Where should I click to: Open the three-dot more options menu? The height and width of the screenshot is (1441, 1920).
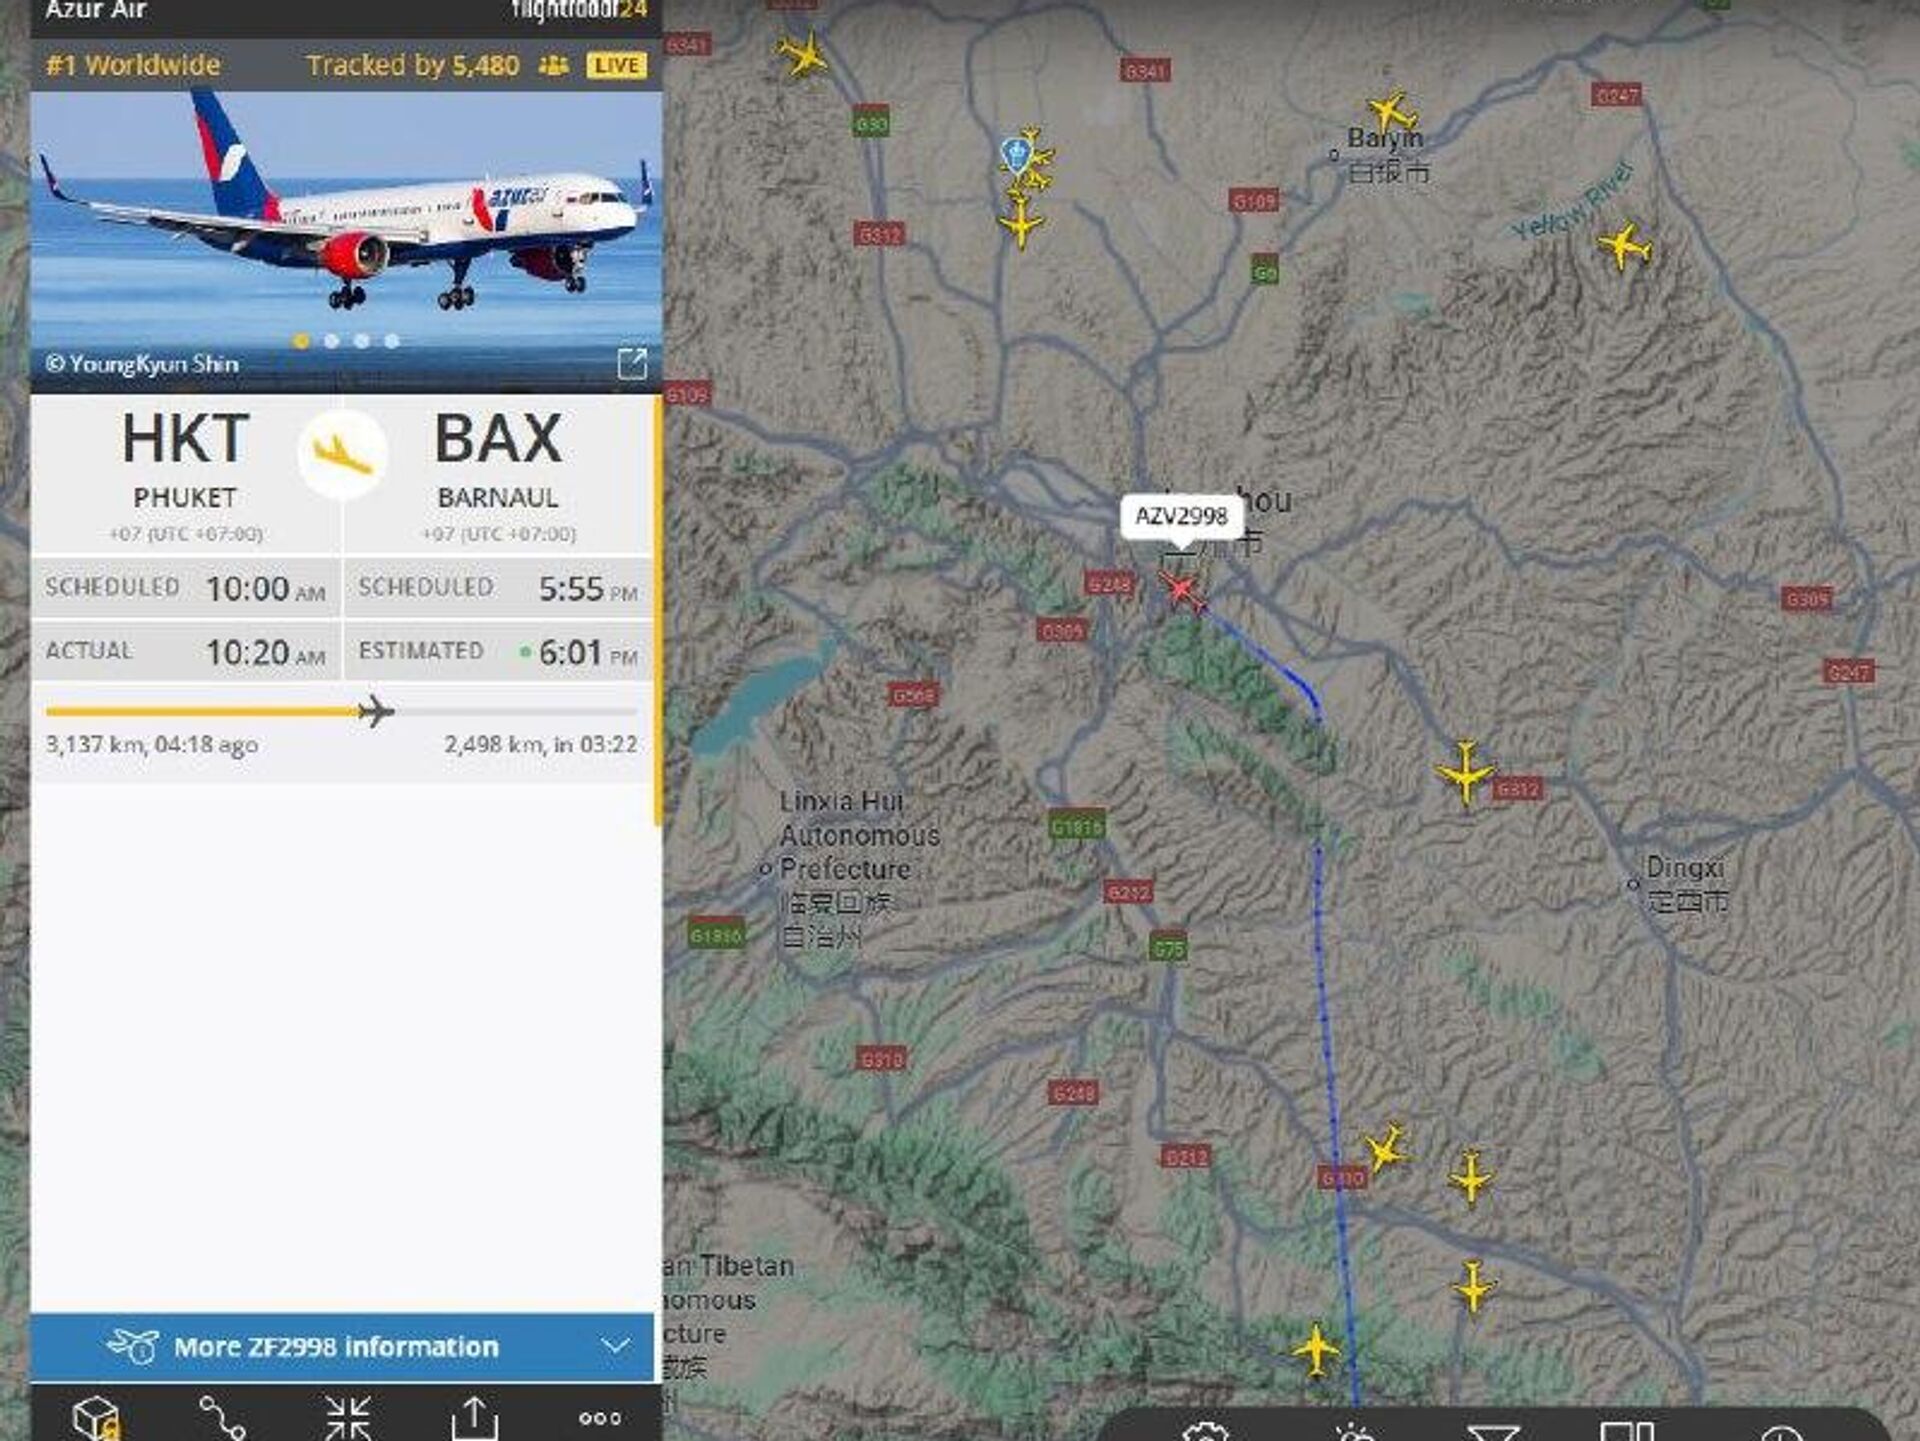coord(600,1418)
